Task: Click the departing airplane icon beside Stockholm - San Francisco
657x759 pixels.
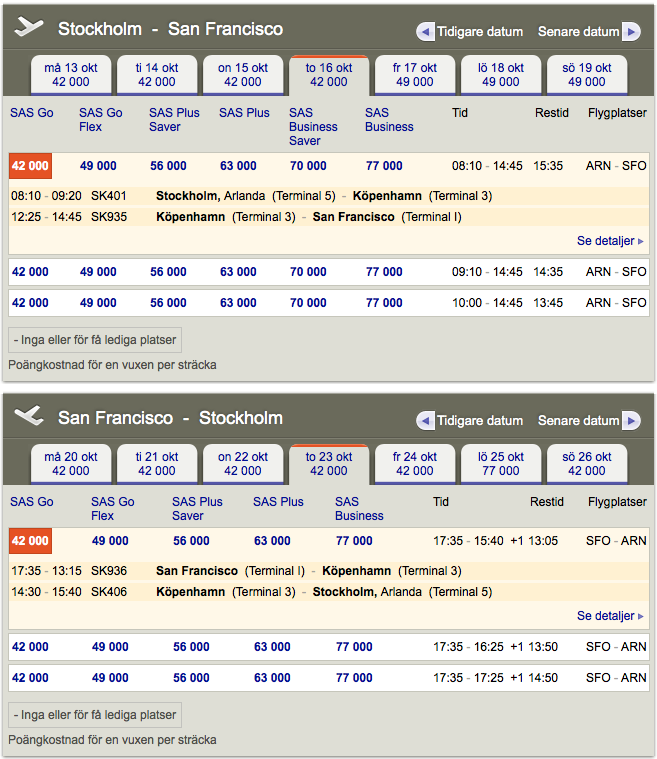Action: tap(30, 28)
